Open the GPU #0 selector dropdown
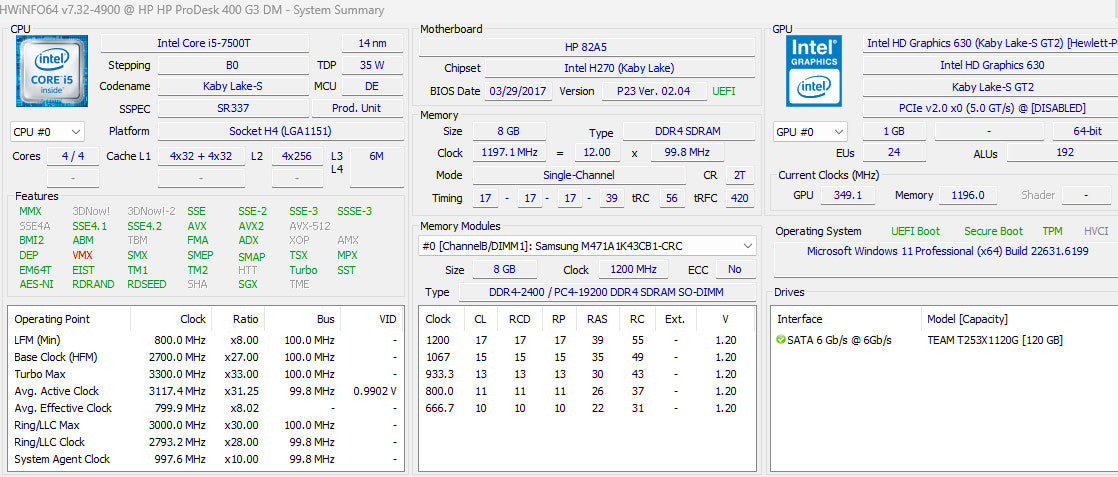The image size is (1118, 477). coord(811,132)
